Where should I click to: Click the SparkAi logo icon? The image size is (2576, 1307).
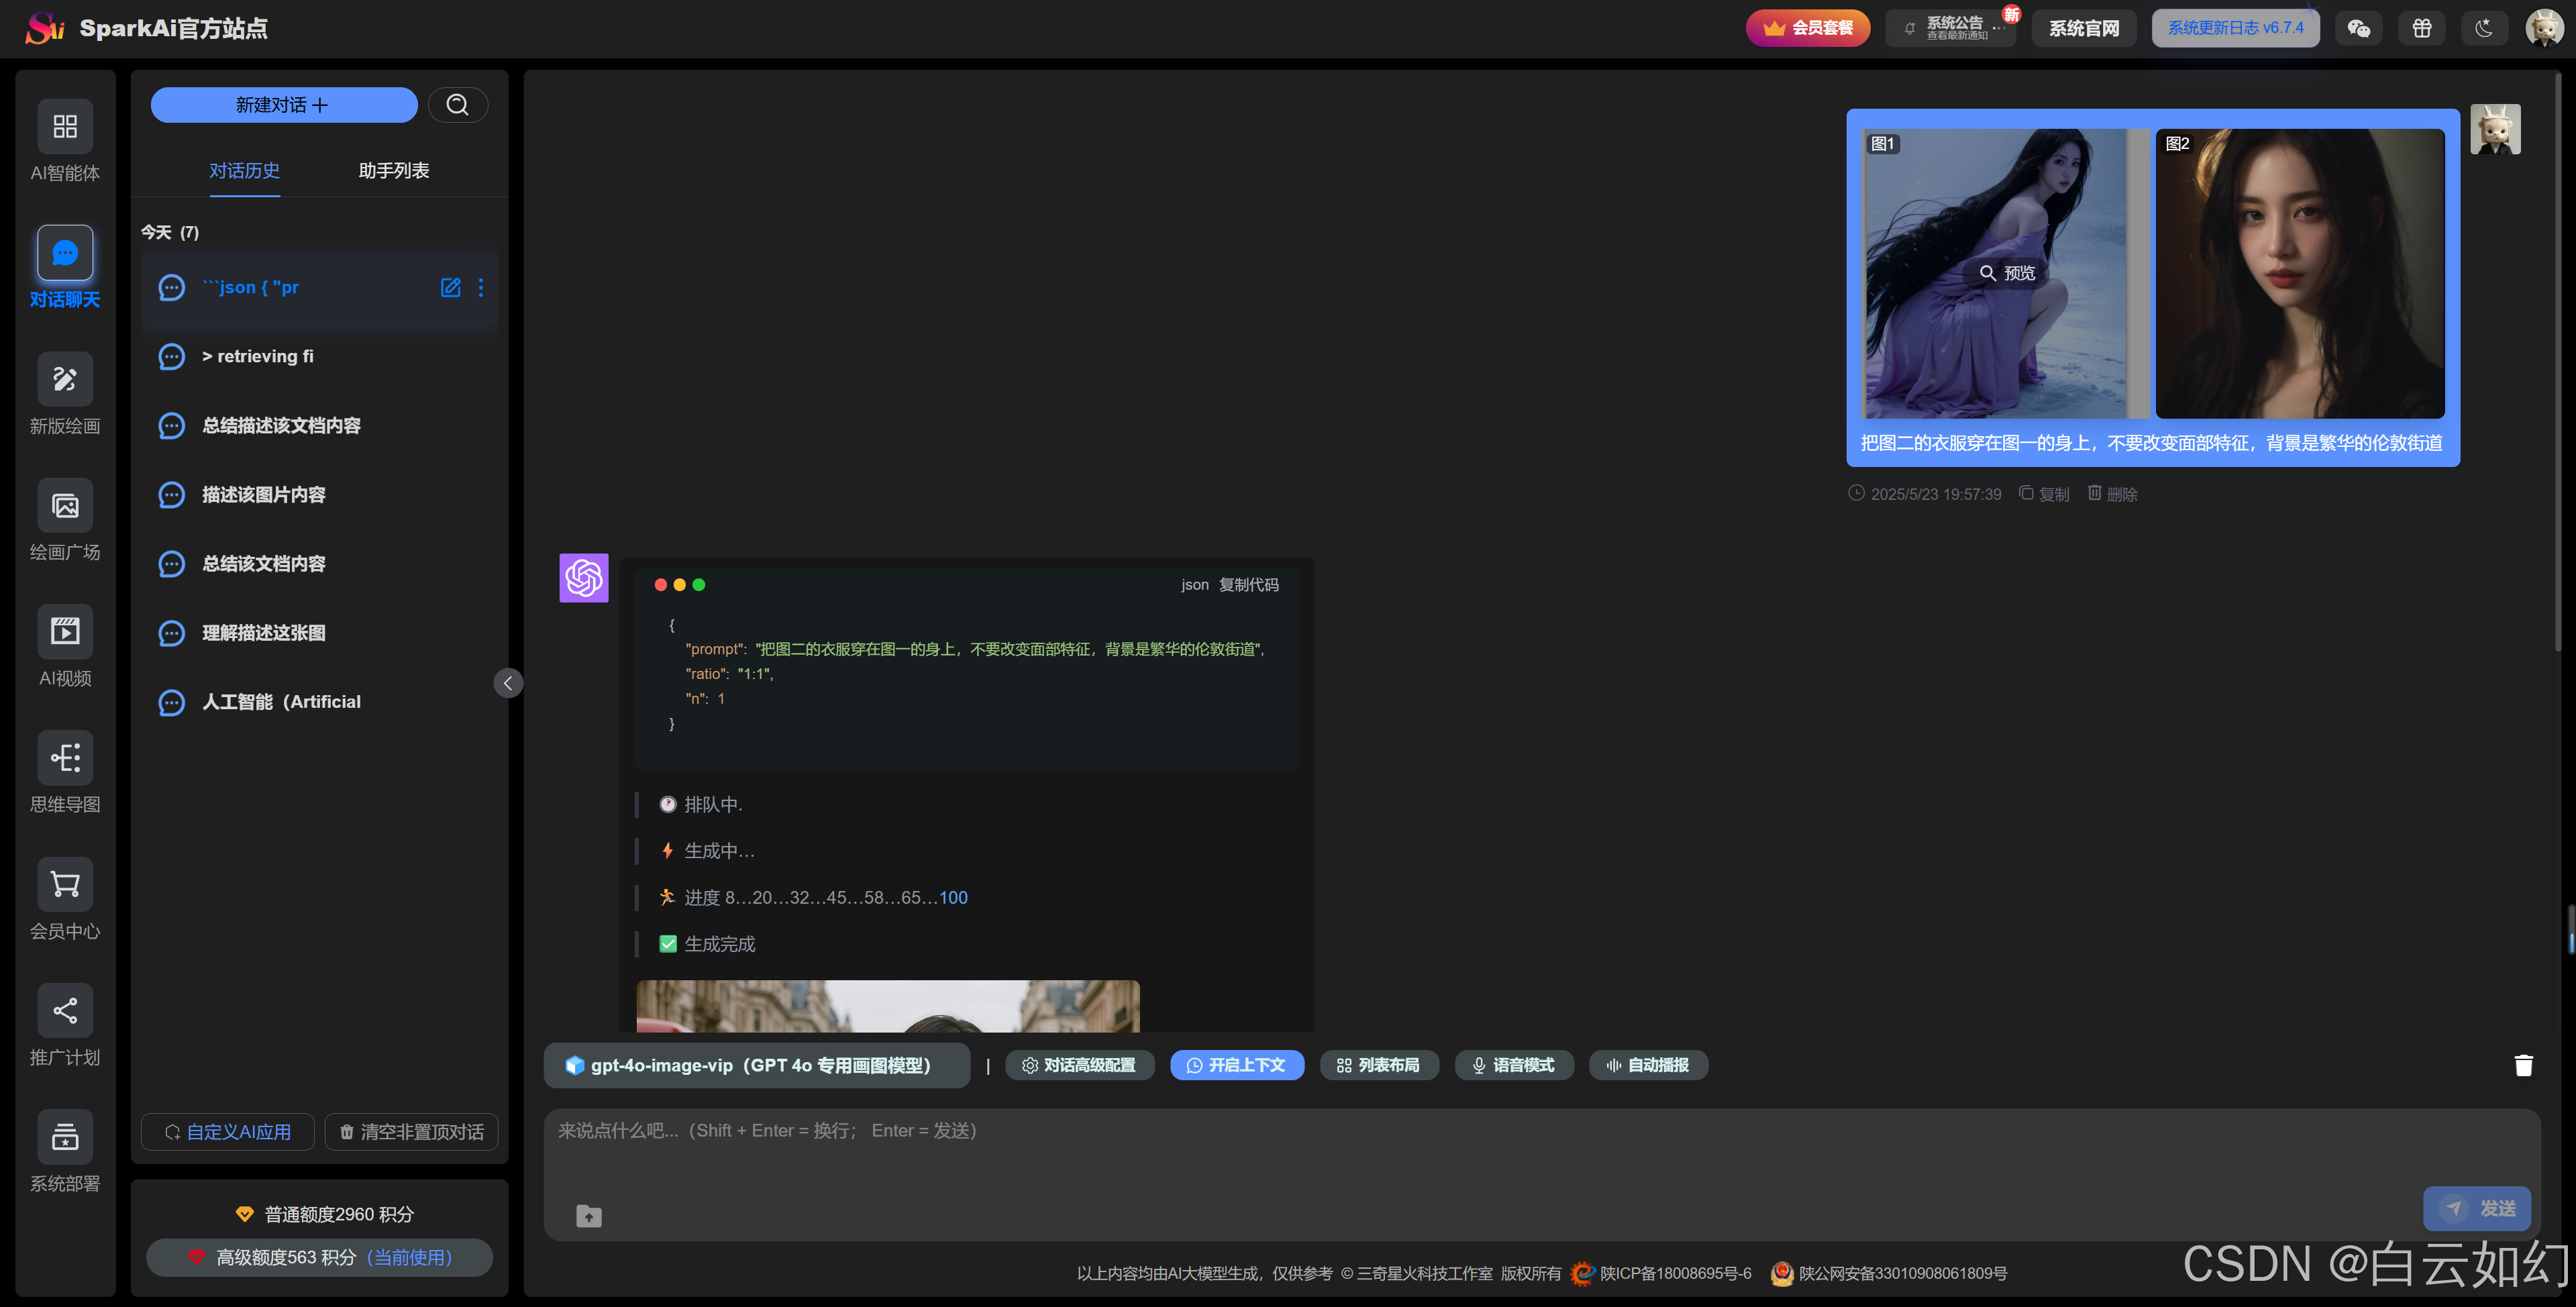45,28
